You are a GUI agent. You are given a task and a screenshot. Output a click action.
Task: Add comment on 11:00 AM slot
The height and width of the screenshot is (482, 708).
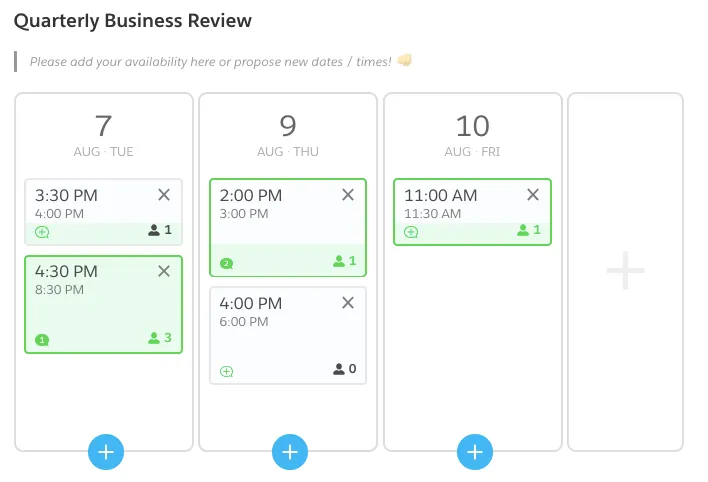point(411,232)
